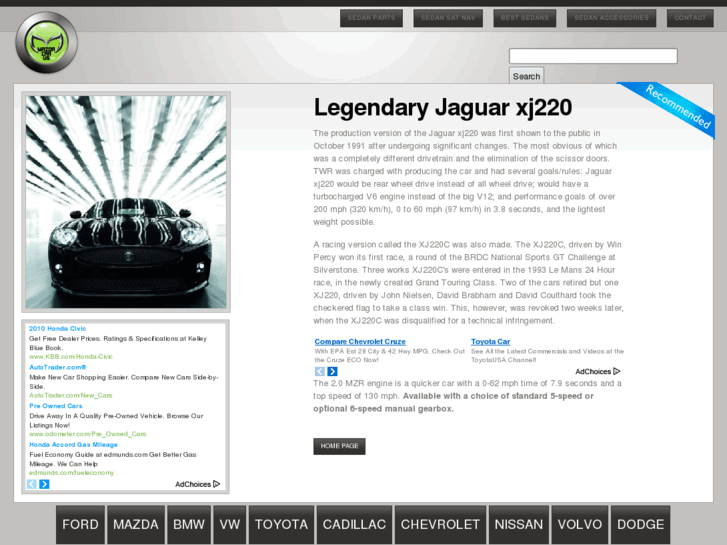Viewport: 727px width, 545px height.
Task: Open the Compare Chevrolet Cruze ad
Action: click(360, 341)
